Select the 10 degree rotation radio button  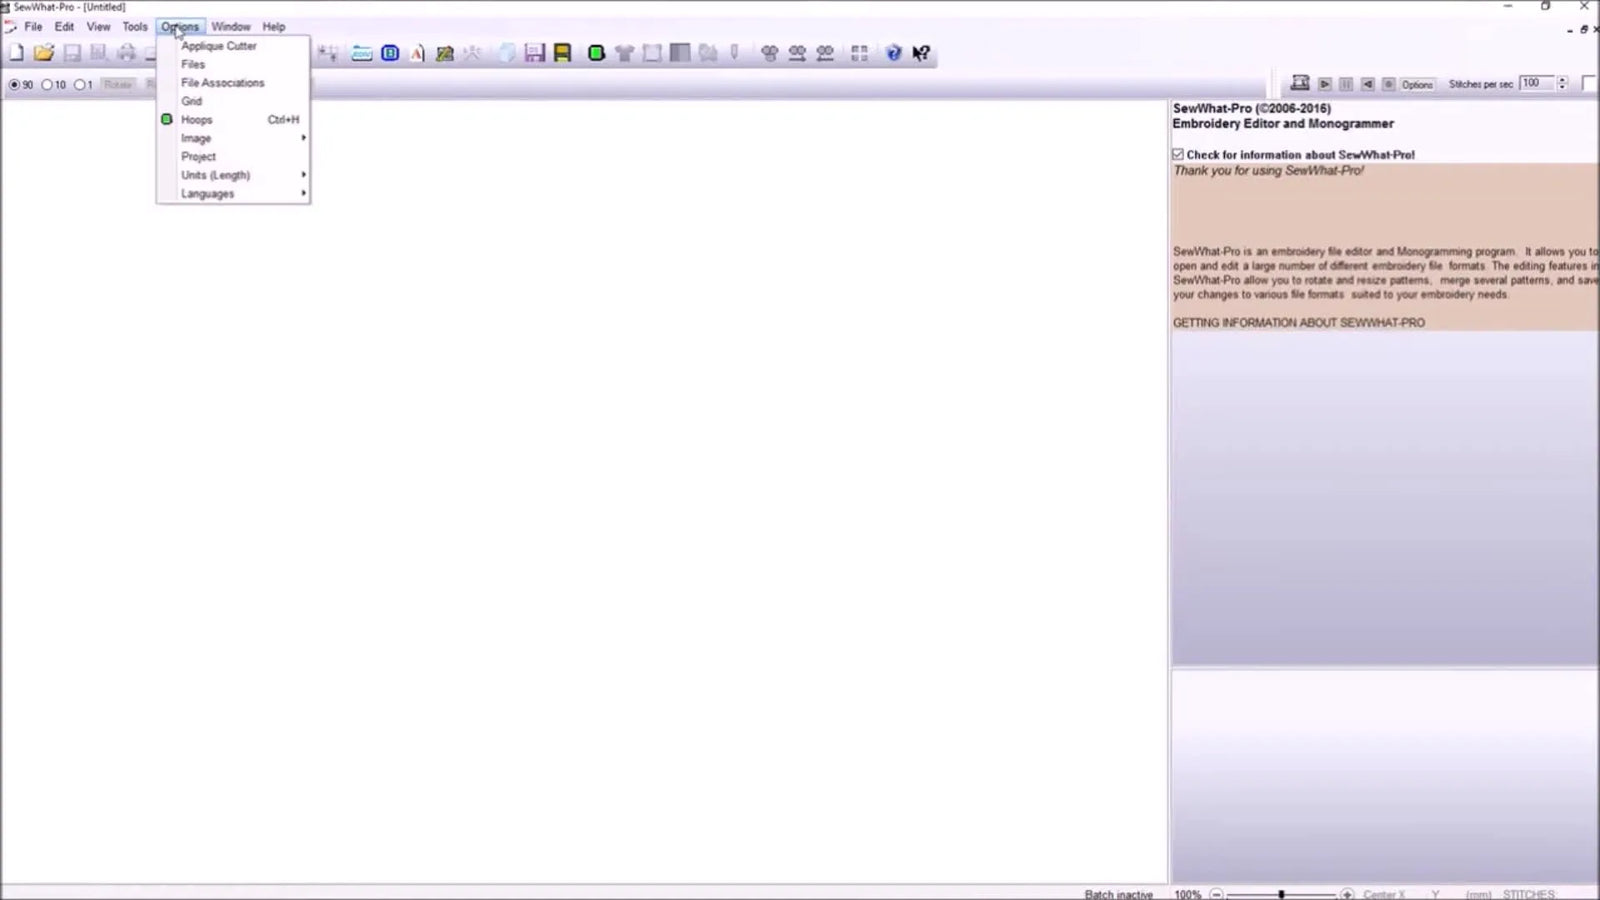[x=46, y=85]
